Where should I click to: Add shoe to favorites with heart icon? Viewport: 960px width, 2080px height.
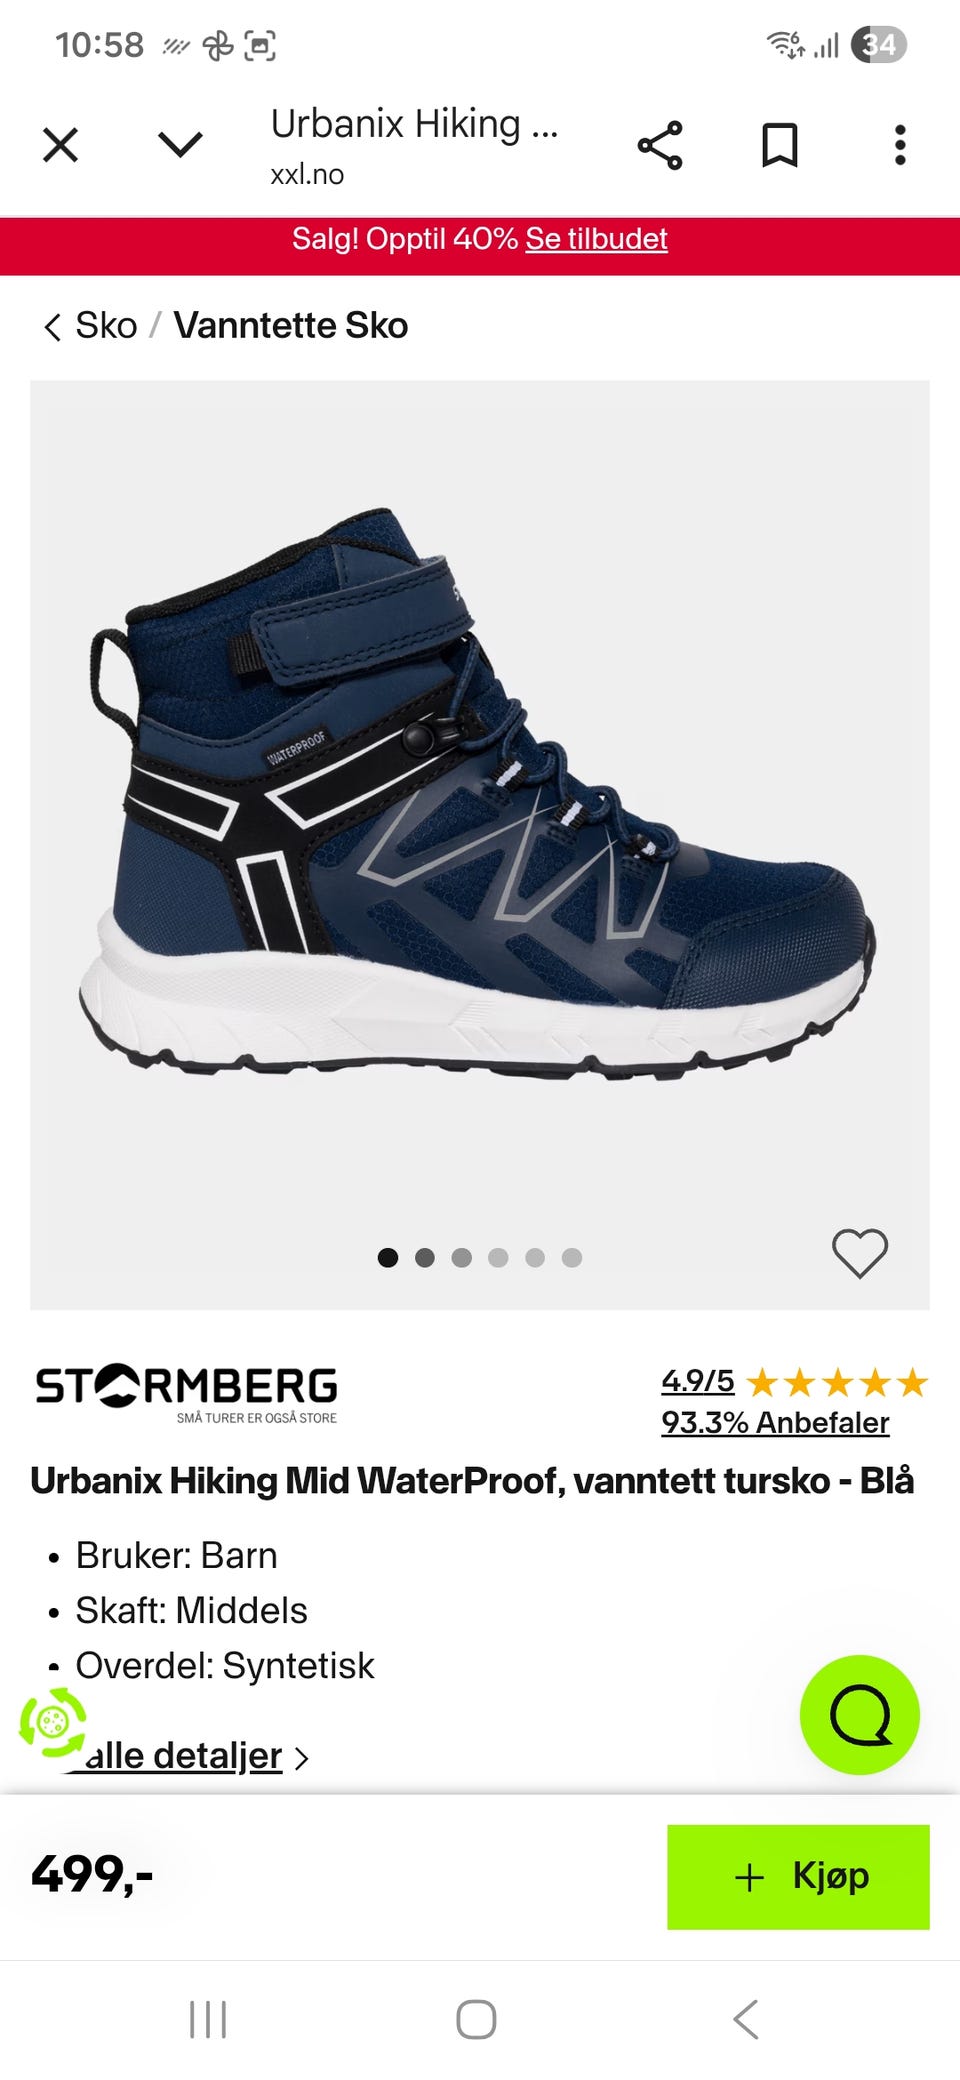[x=860, y=1253]
